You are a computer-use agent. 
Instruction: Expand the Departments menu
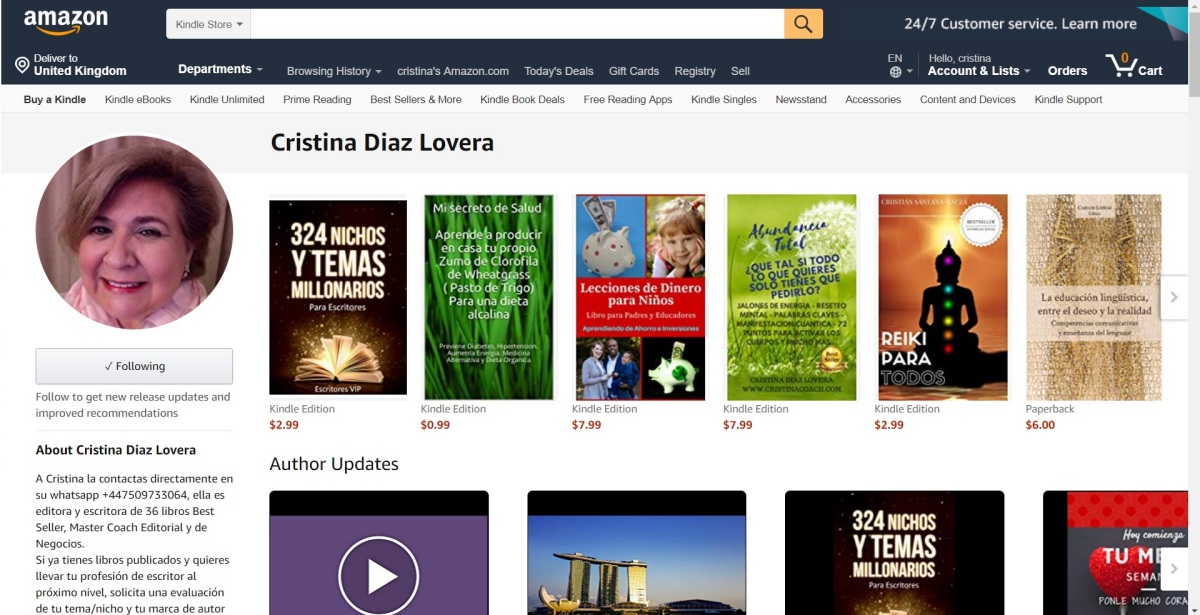220,69
